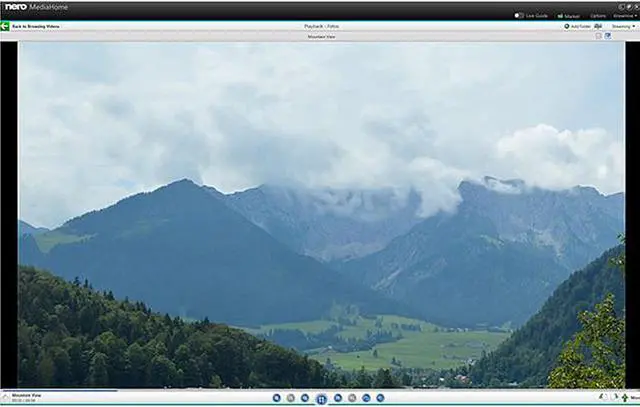Expand the Streaming dropdown in the dark header

625,16
